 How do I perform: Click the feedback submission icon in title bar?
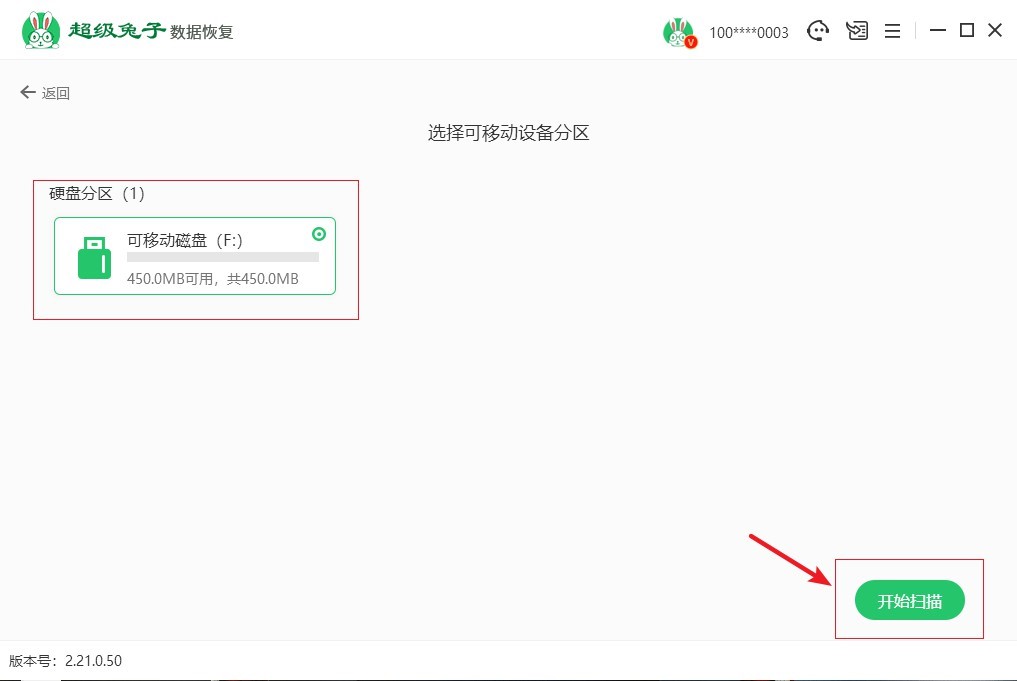(856, 30)
